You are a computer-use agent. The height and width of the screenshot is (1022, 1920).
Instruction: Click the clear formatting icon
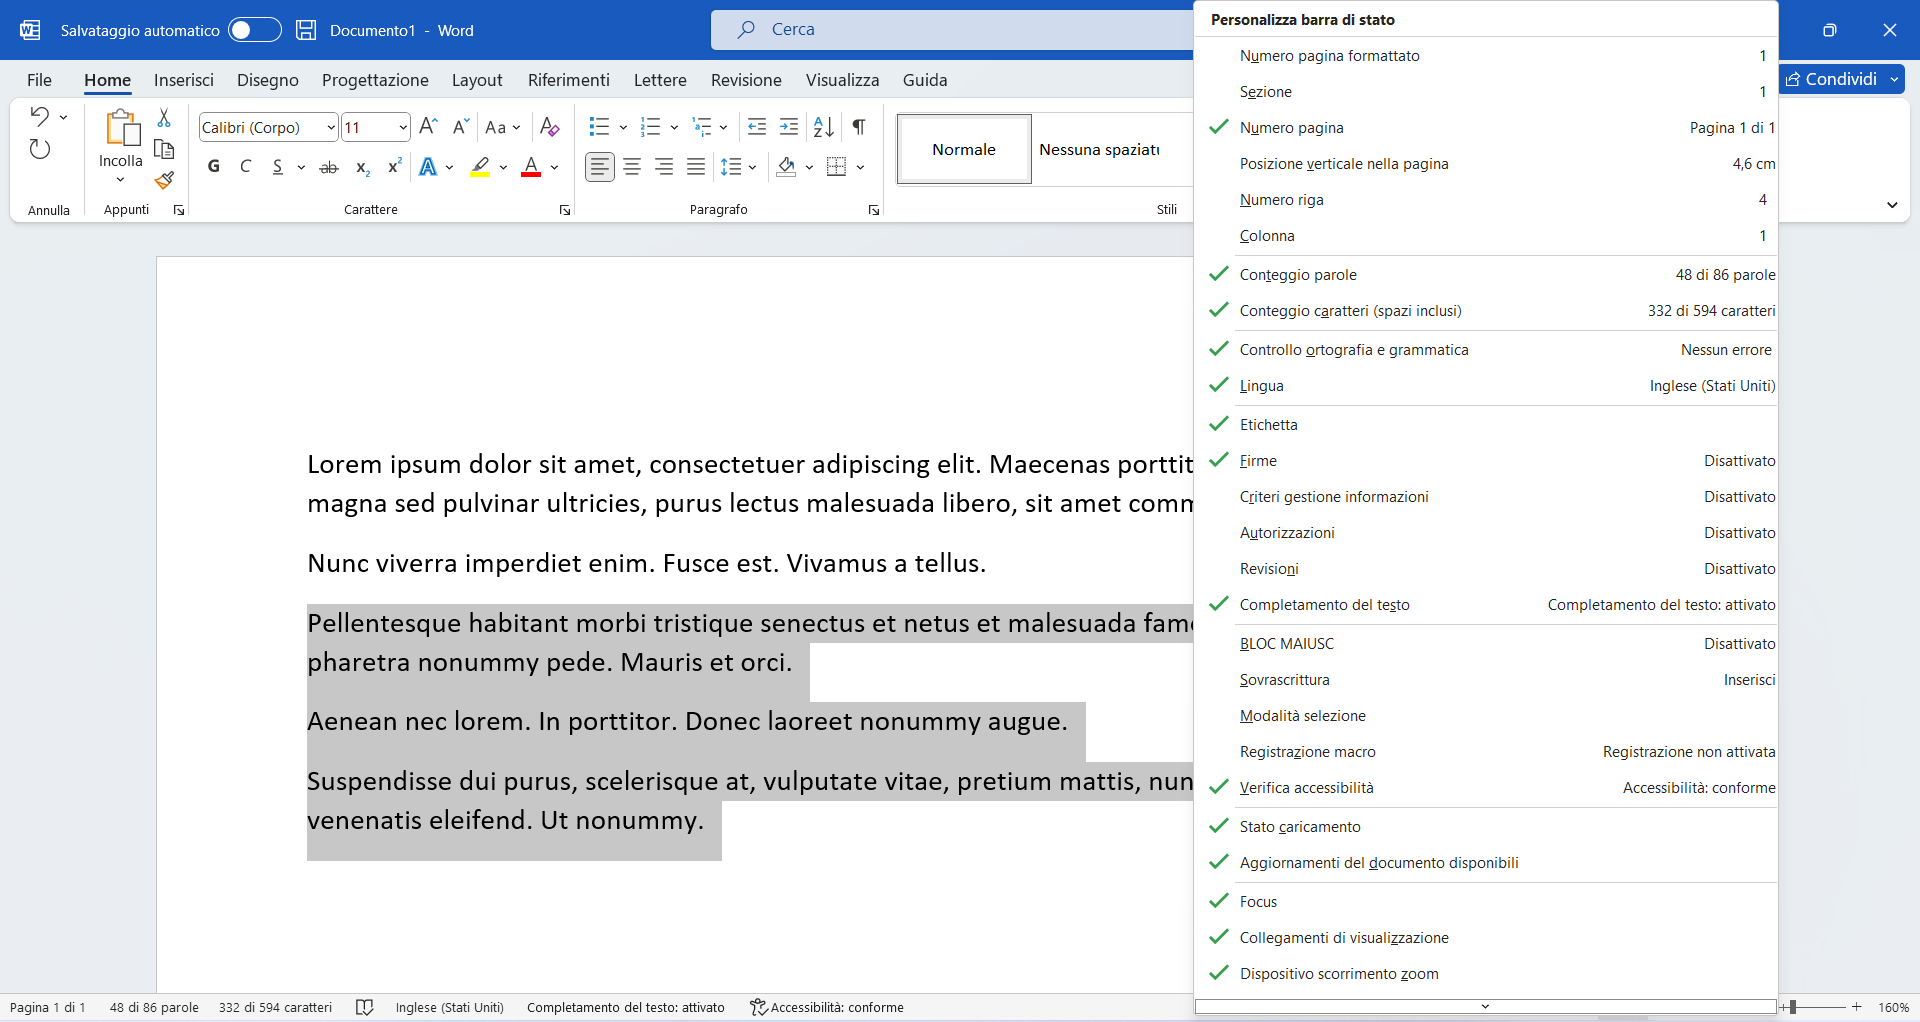pyautogui.click(x=549, y=127)
